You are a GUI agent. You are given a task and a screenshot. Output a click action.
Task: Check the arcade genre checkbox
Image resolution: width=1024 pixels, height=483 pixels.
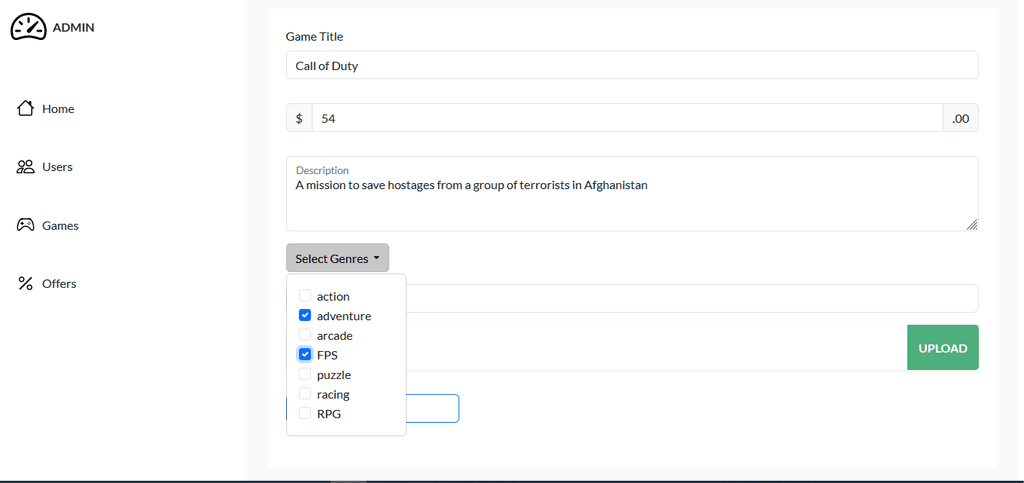pos(305,335)
